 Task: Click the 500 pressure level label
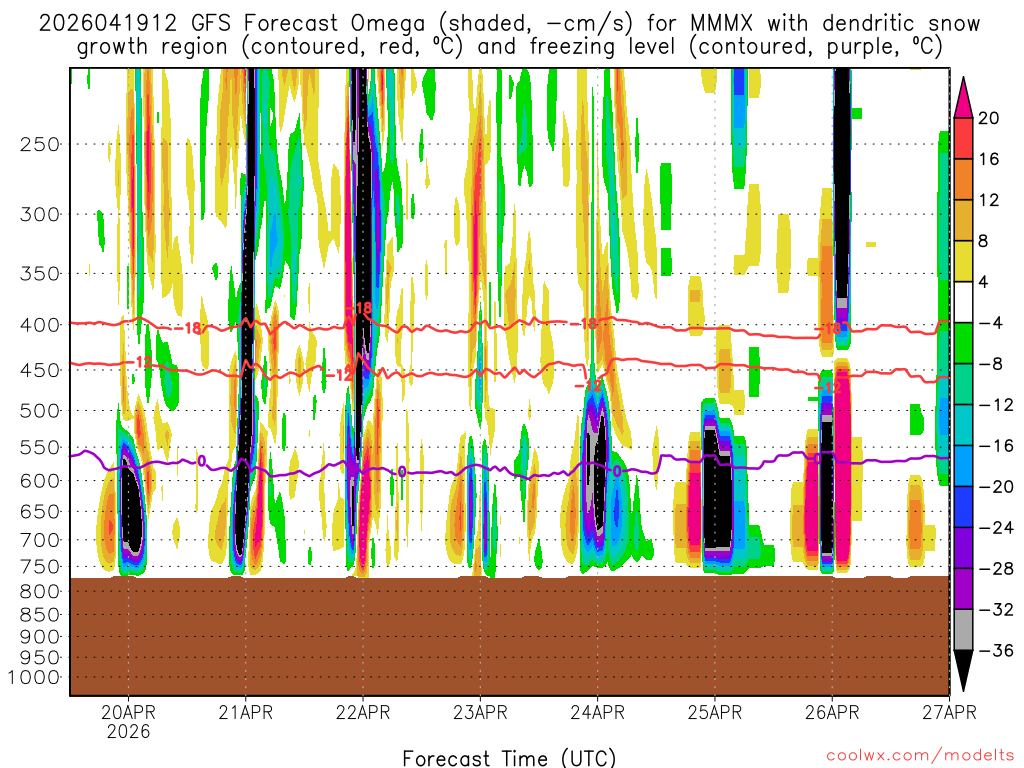40,411
